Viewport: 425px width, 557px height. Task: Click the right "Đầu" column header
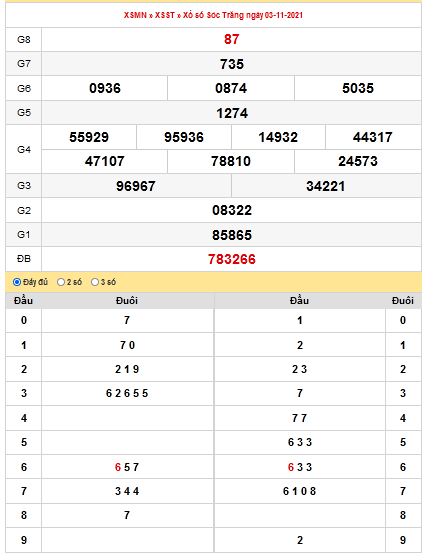click(x=299, y=301)
